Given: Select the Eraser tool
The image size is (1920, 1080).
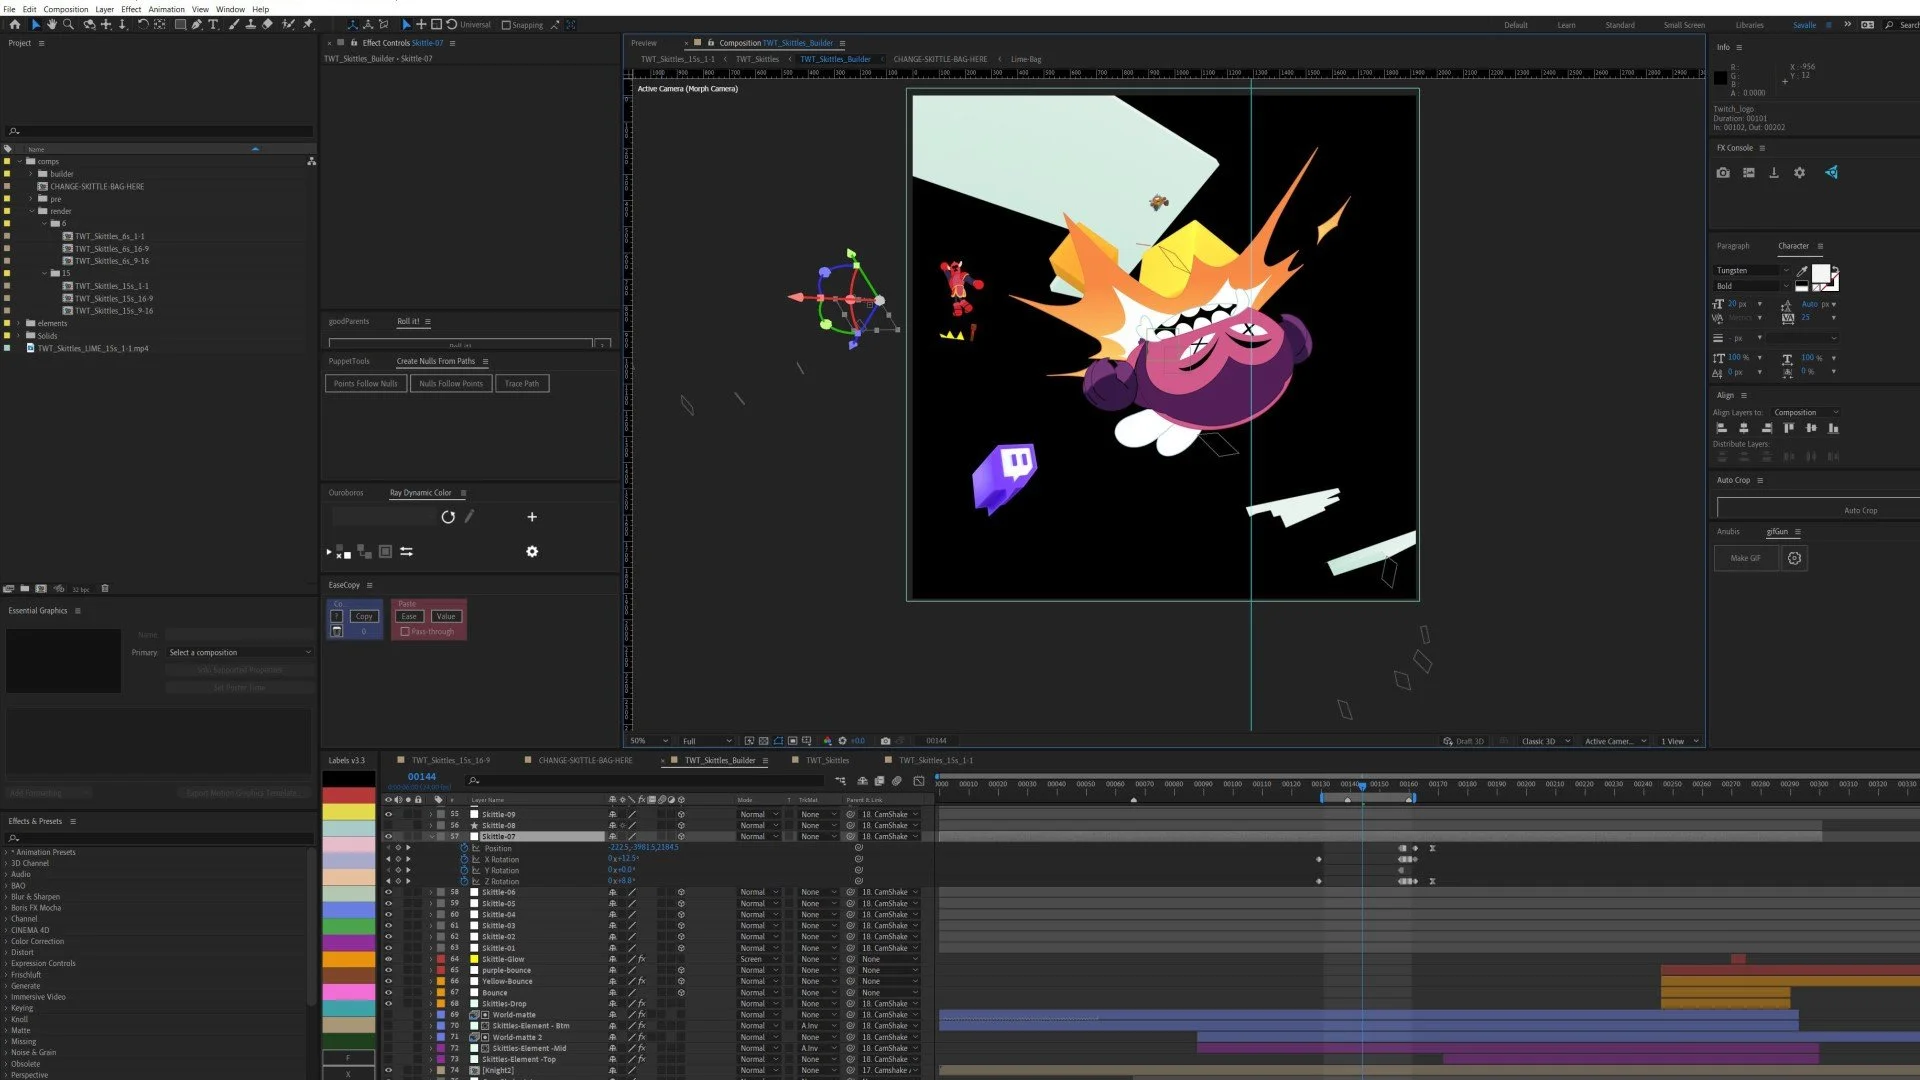Looking at the screenshot, I should point(267,24).
